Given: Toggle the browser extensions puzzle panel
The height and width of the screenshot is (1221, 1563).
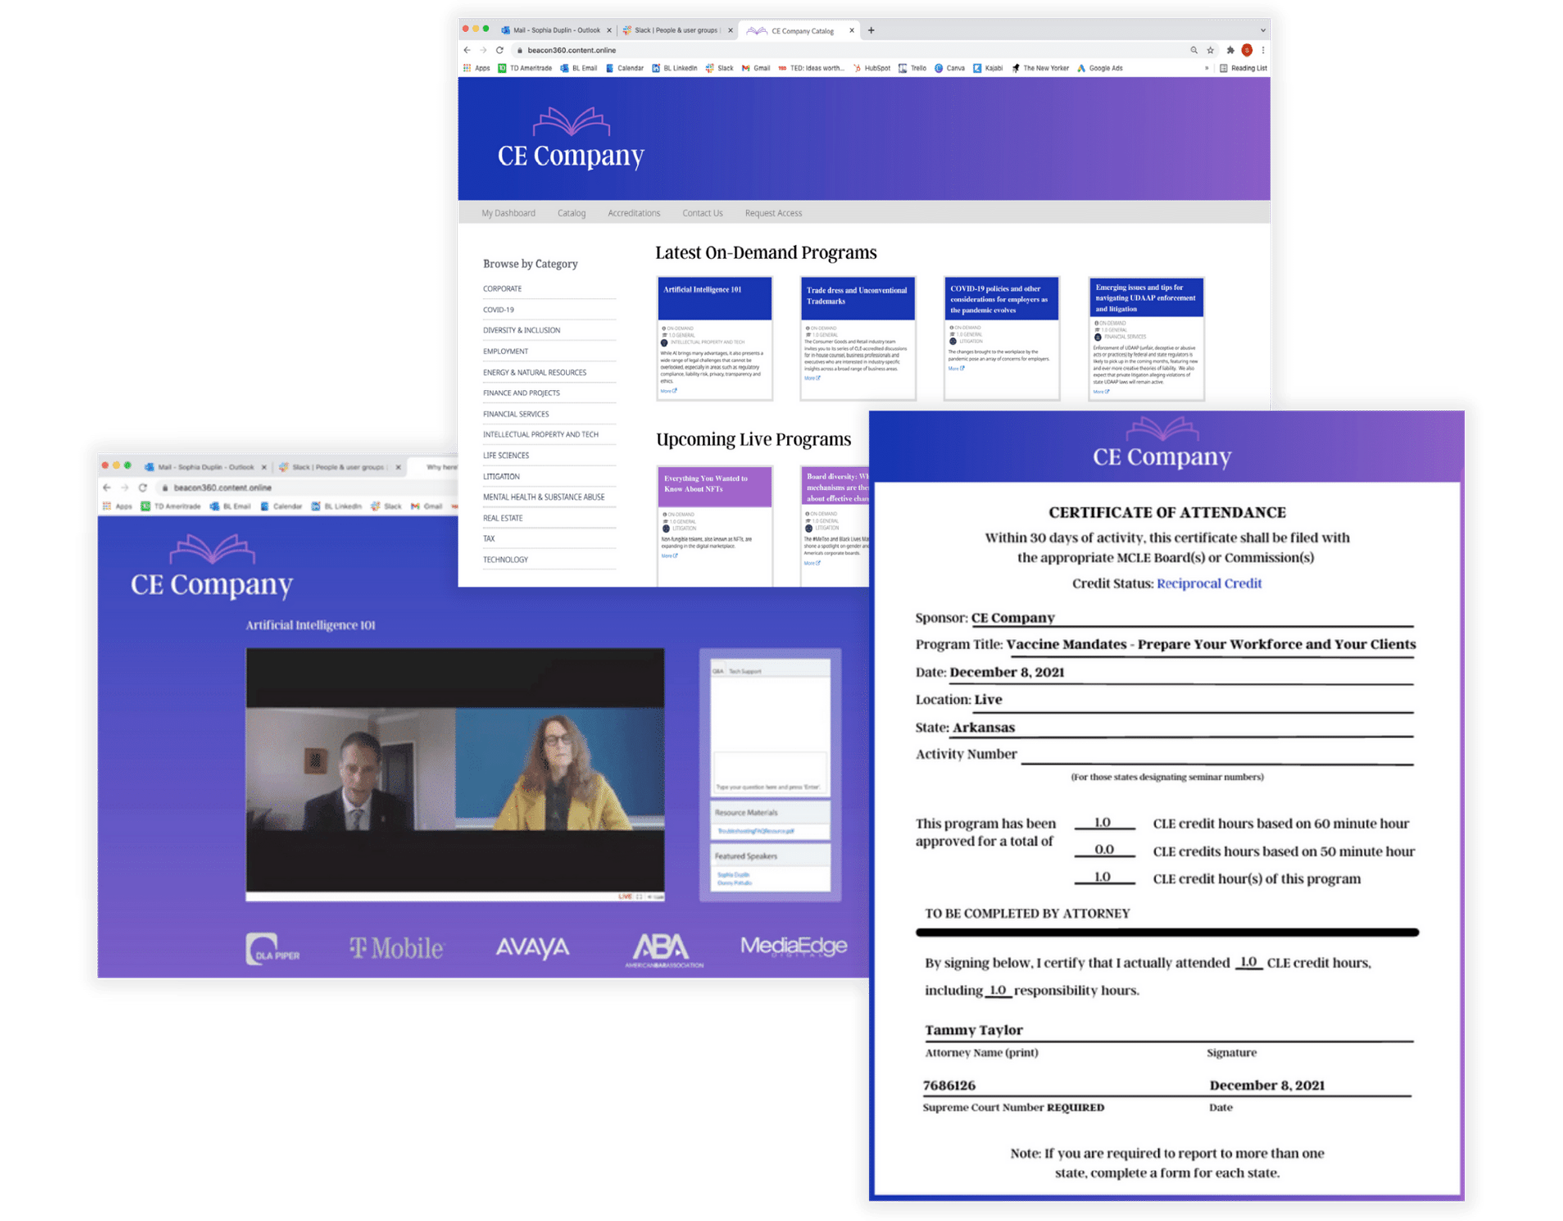Looking at the screenshot, I should [x=1231, y=50].
